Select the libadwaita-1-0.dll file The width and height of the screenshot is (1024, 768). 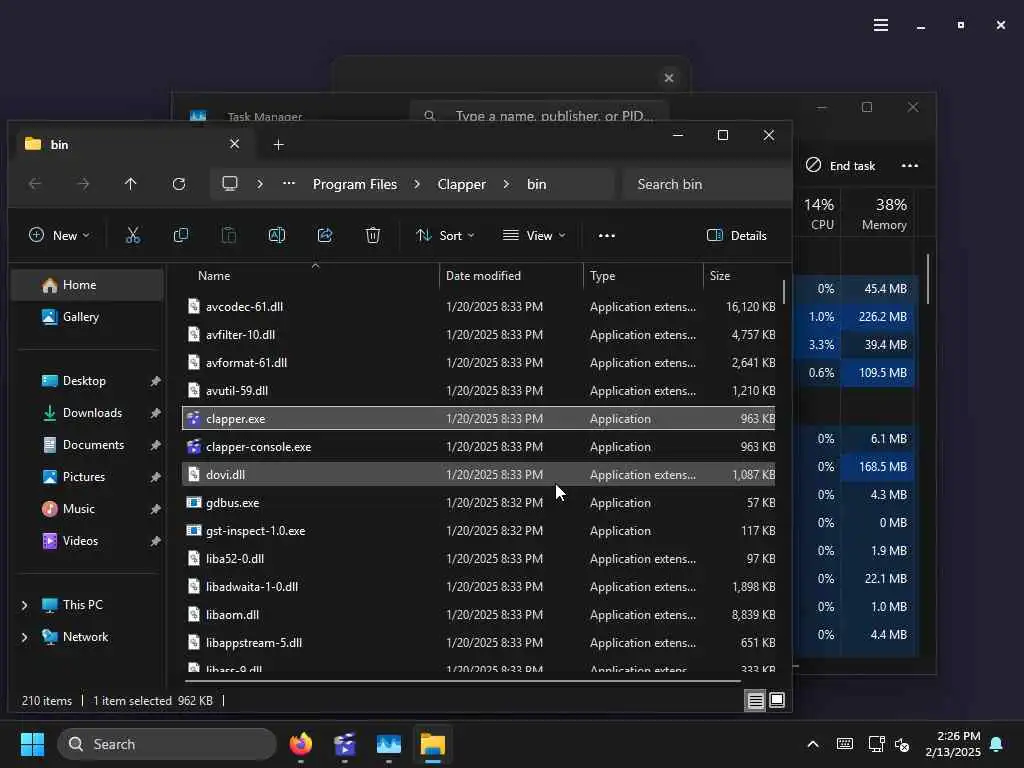[x=478, y=587]
